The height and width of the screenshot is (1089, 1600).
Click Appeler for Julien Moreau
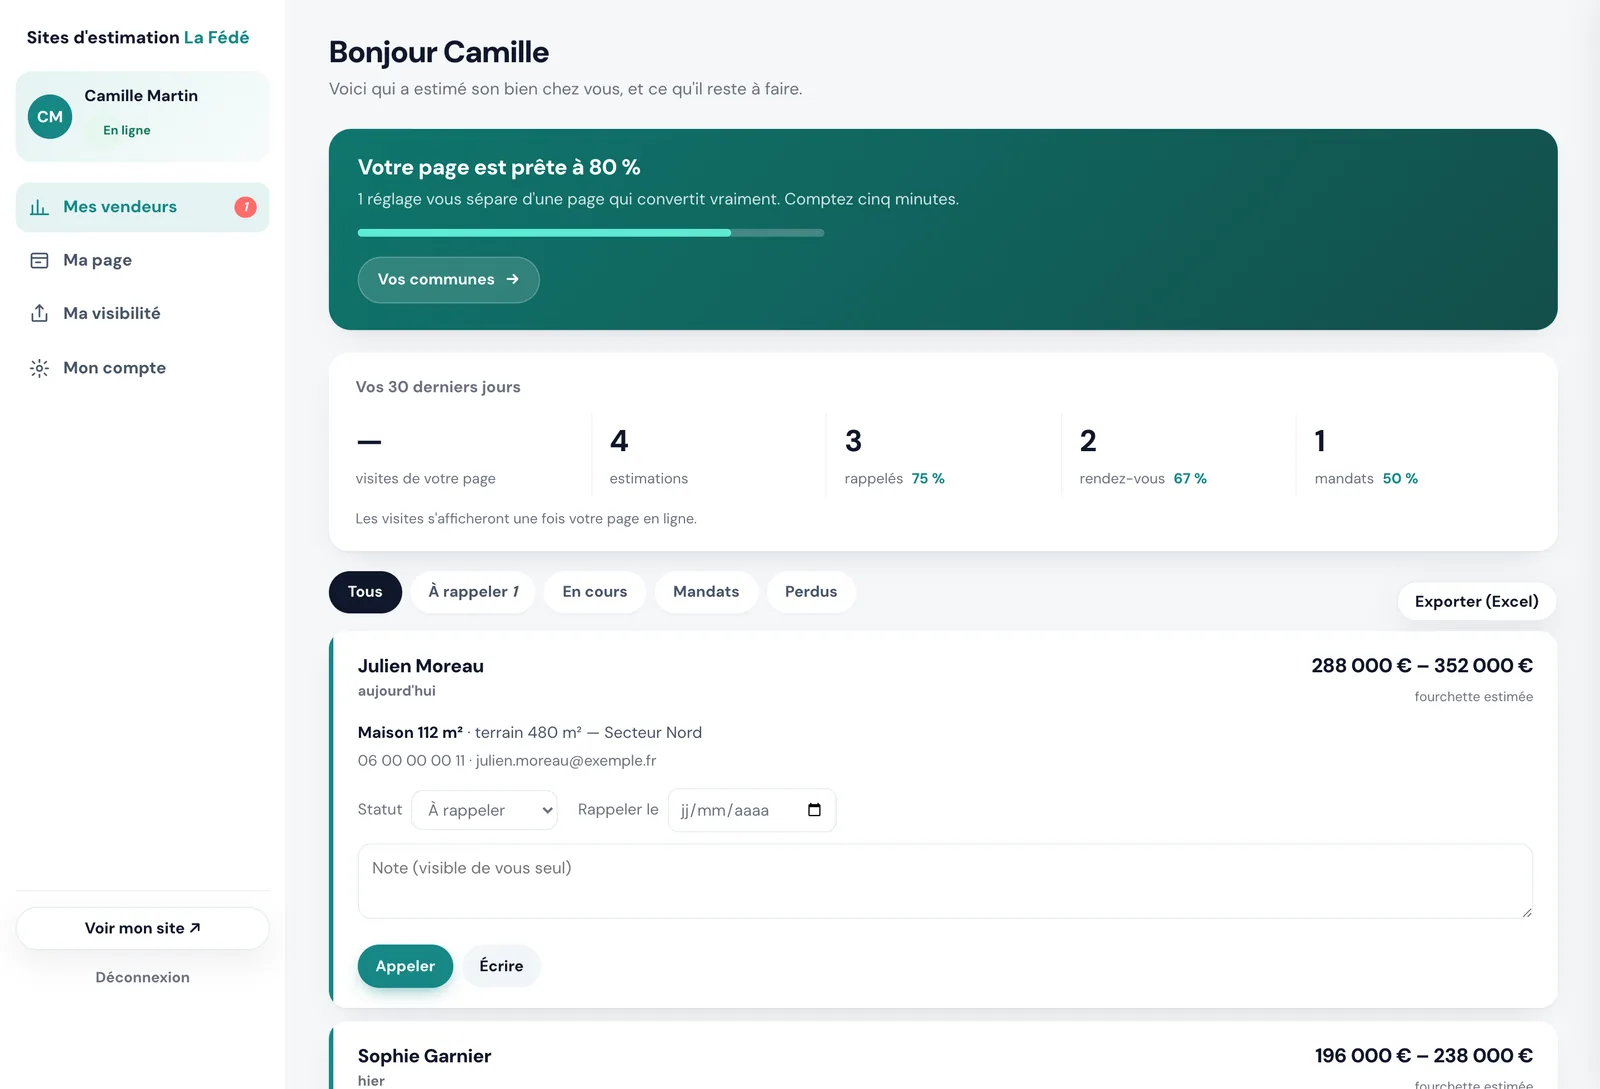pyautogui.click(x=405, y=966)
